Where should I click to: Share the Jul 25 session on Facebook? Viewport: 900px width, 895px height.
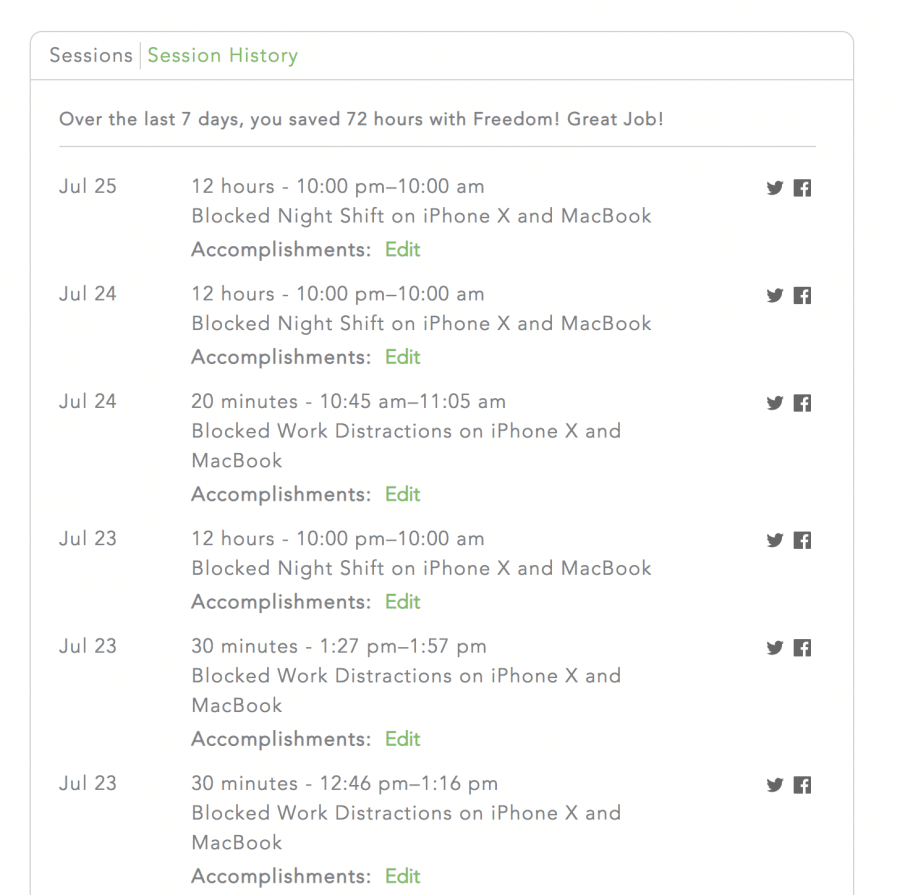(x=801, y=187)
